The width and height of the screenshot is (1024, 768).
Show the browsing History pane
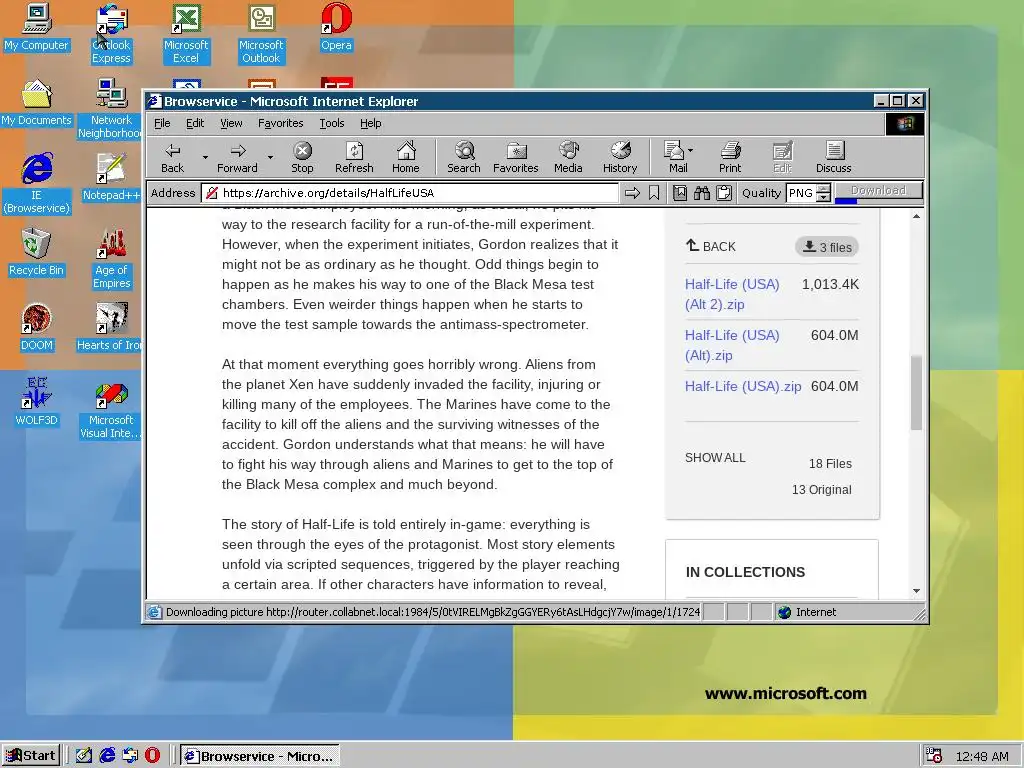click(620, 158)
